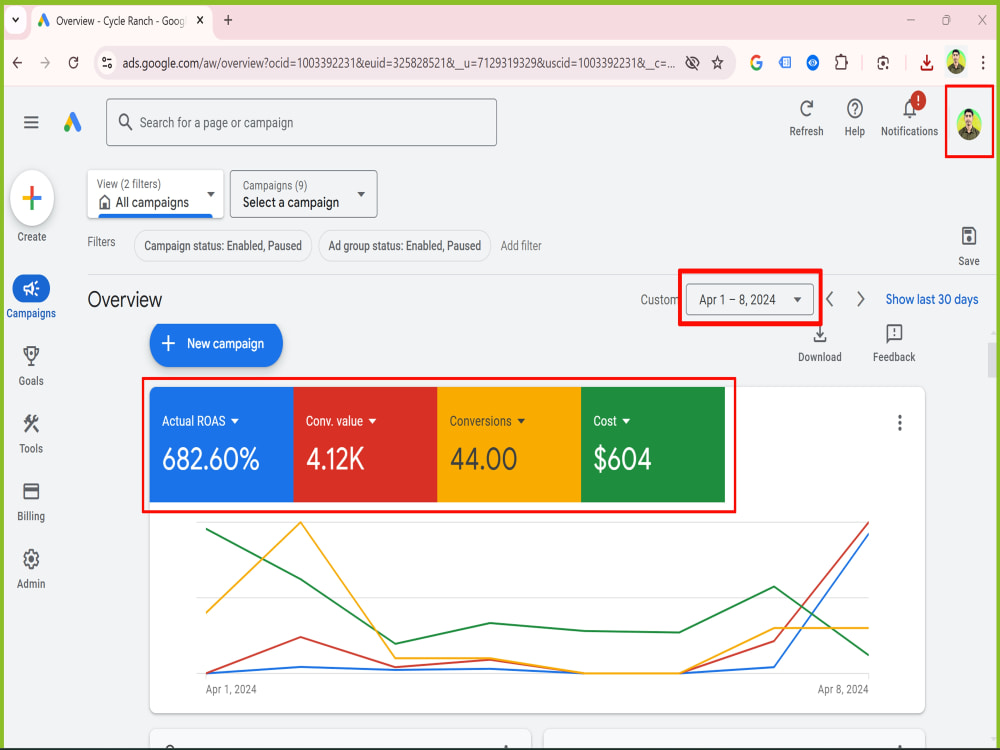Viewport: 1000px width, 750px height.
Task: Change the Conversions metric dropdown
Action: click(x=487, y=422)
